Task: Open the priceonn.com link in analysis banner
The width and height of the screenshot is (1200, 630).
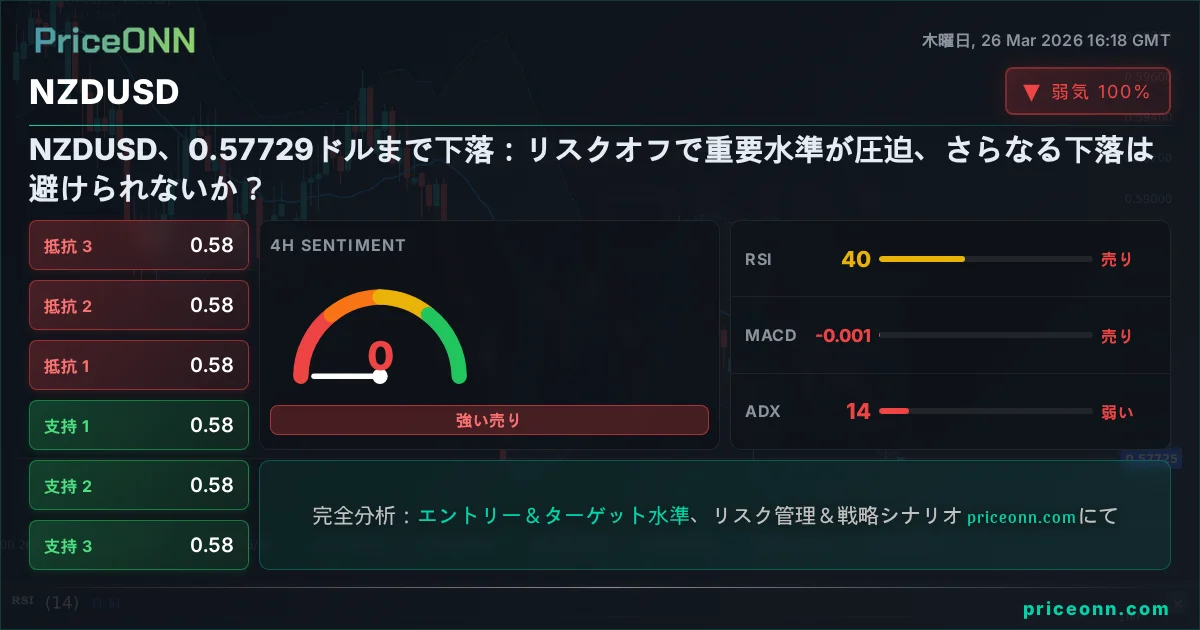Action: (x=1021, y=518)
